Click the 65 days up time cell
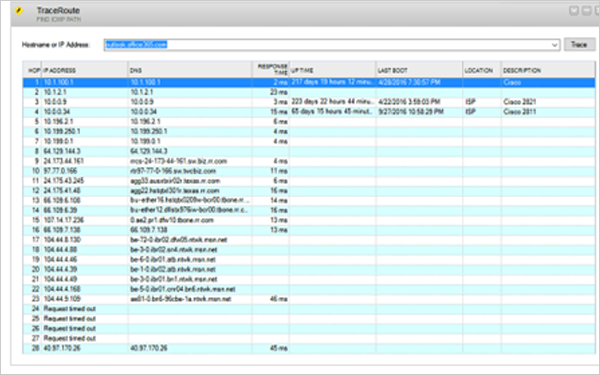 333,112
